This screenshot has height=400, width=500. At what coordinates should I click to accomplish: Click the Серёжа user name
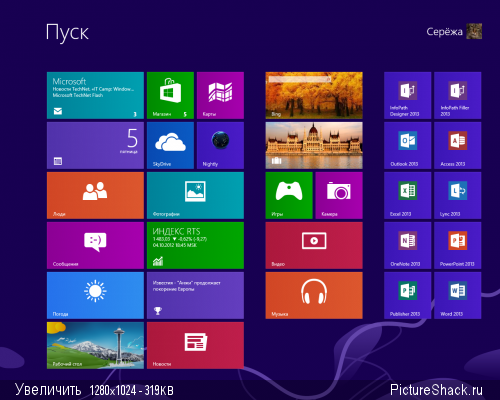click(x=444, y=32)
